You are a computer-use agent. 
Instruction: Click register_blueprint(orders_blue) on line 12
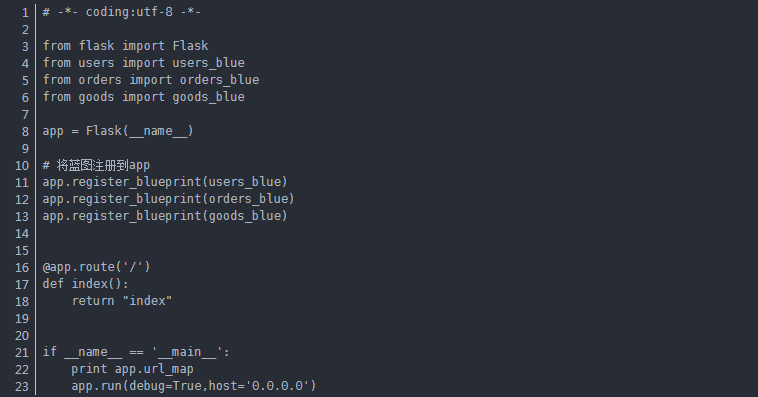pyautogui.click(x=183, y=199)
